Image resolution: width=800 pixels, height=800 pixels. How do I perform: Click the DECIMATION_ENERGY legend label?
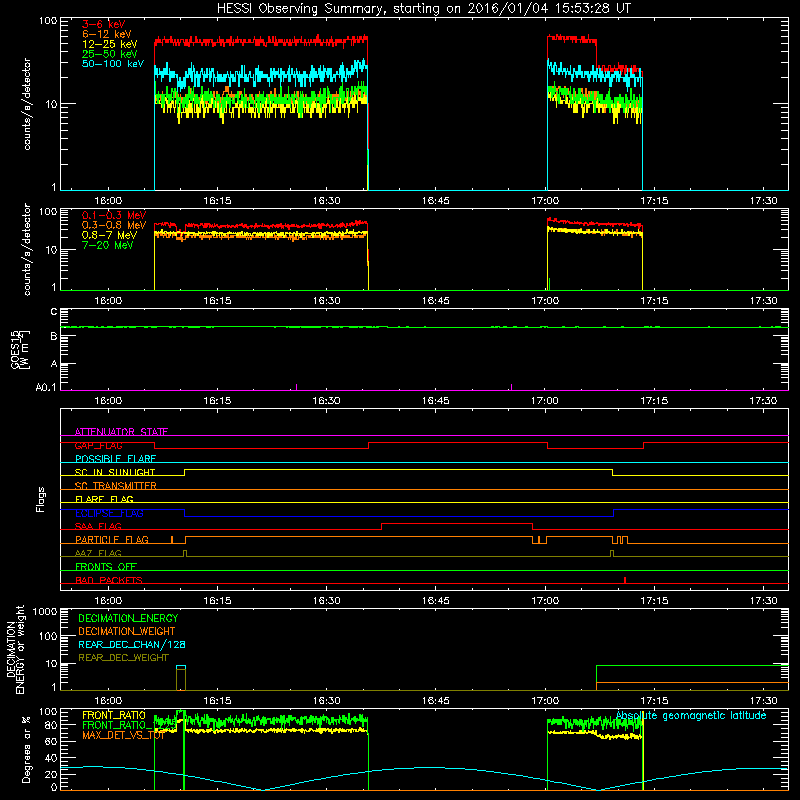click(128, 618)
